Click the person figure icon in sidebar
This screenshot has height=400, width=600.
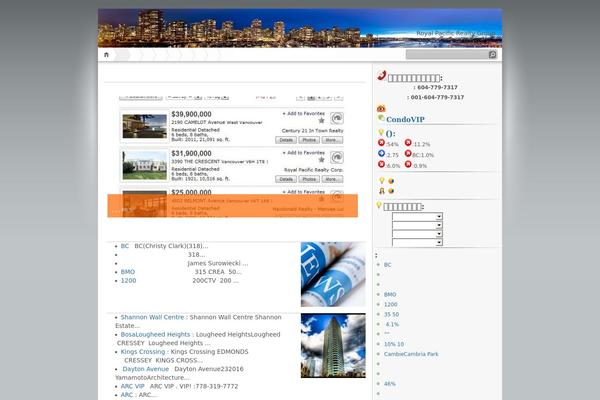[x=382, y=191]
